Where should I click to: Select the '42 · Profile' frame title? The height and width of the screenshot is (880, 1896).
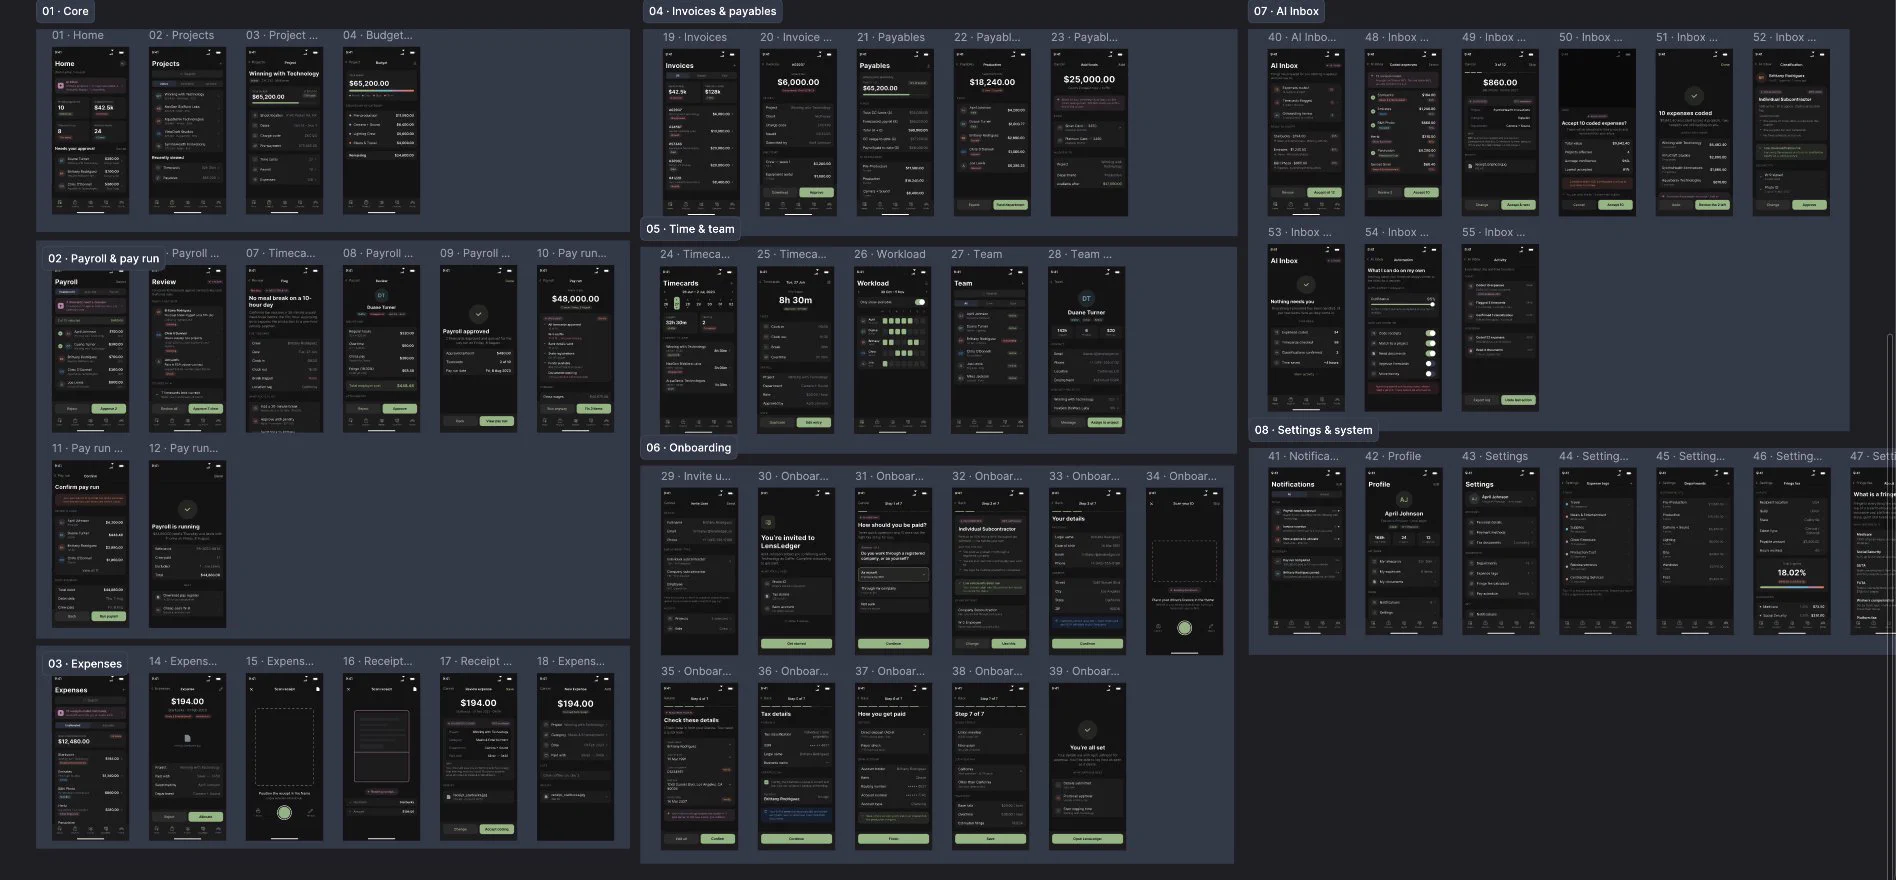[1393, 456]
